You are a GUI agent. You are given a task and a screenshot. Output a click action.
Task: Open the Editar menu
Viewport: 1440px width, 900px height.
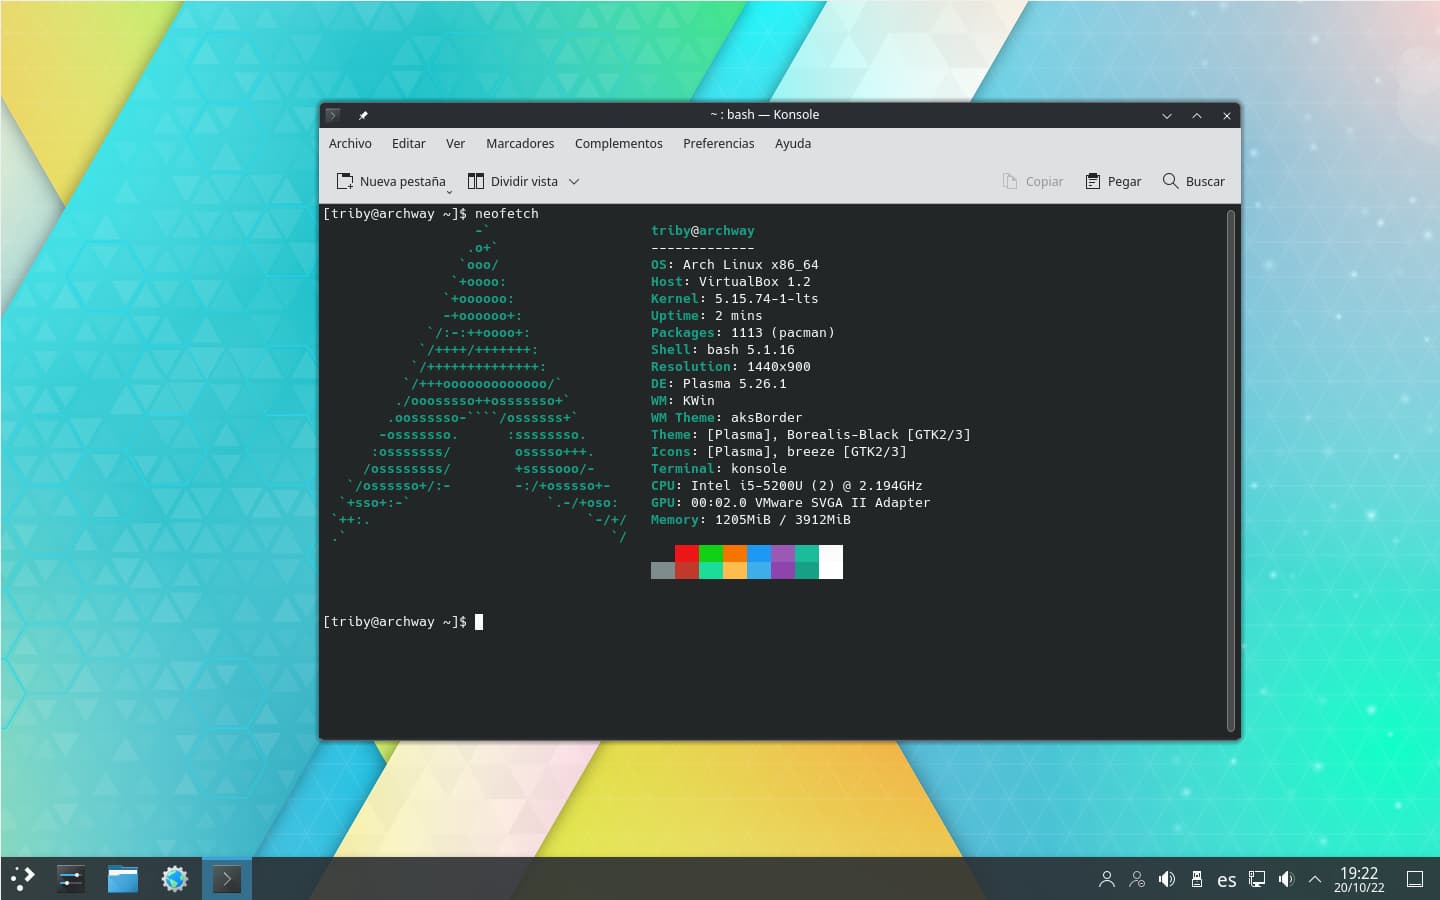click(x=408, y=143)
